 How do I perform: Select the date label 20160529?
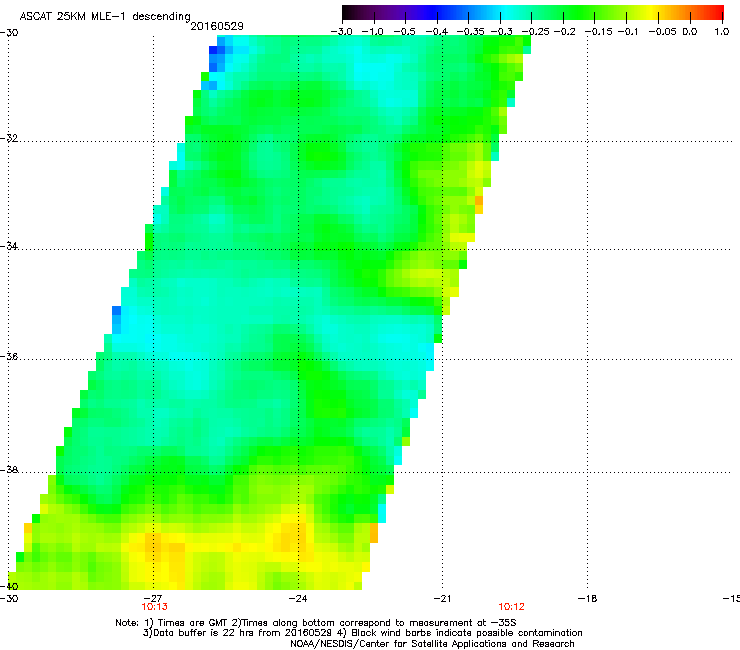[217, 26]
